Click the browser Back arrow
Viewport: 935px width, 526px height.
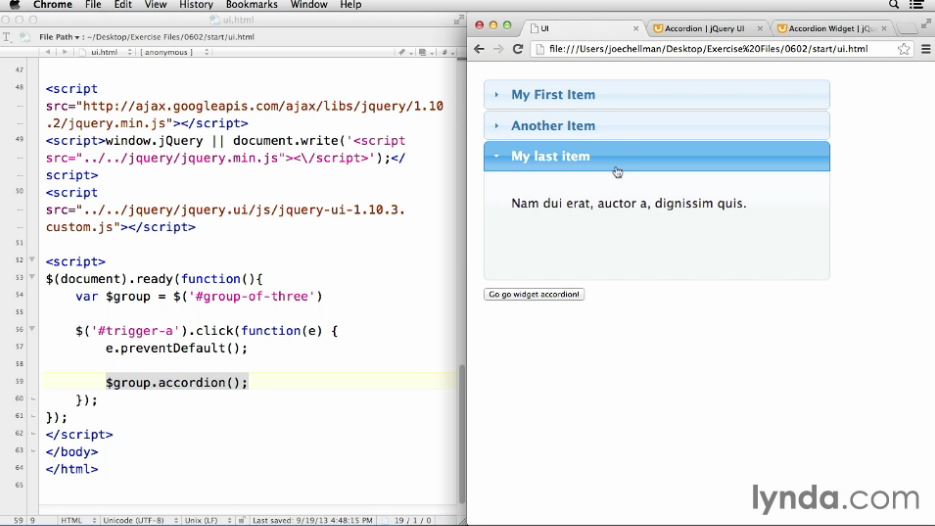(479, 49)
